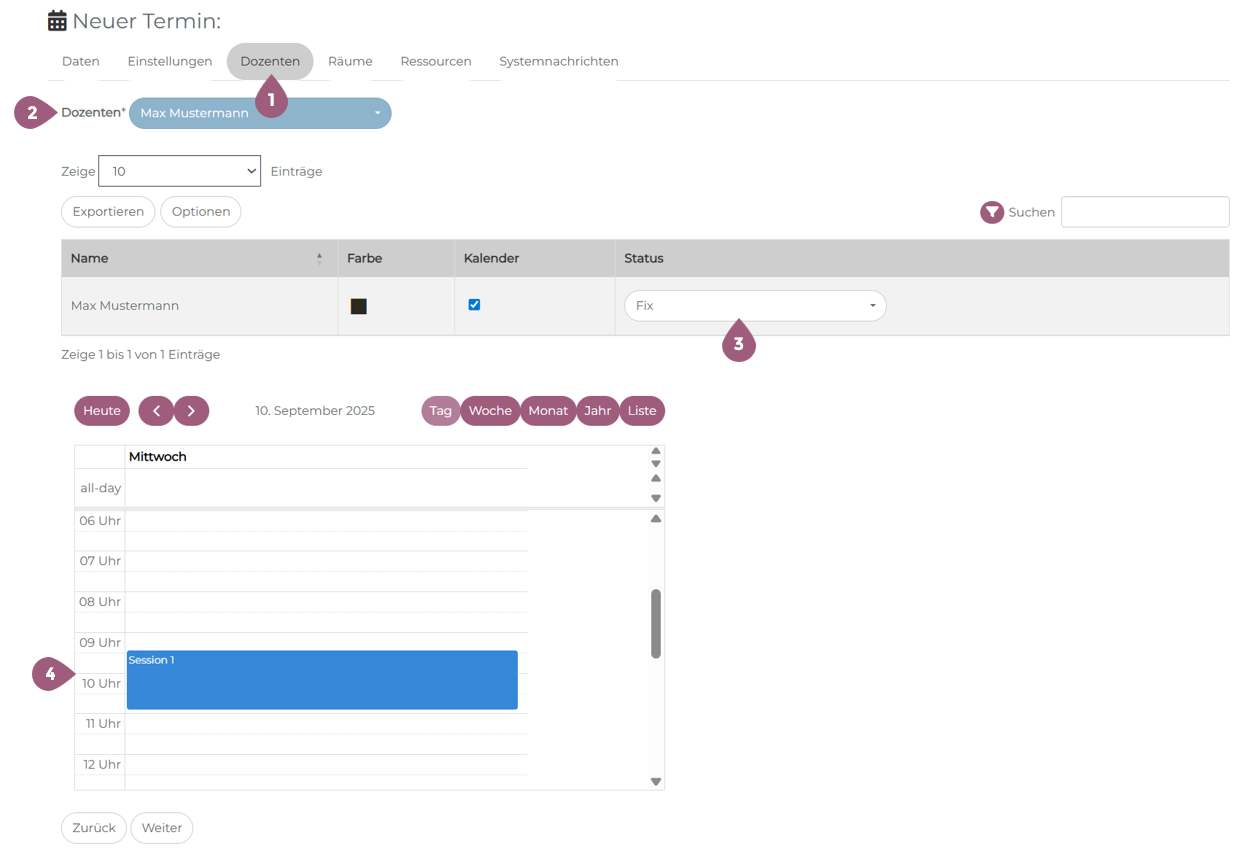The height and width of the screenshot is (861, 1245).
Task: Click the top up arrow in Mittwoch header row
Action: (656, 451)
